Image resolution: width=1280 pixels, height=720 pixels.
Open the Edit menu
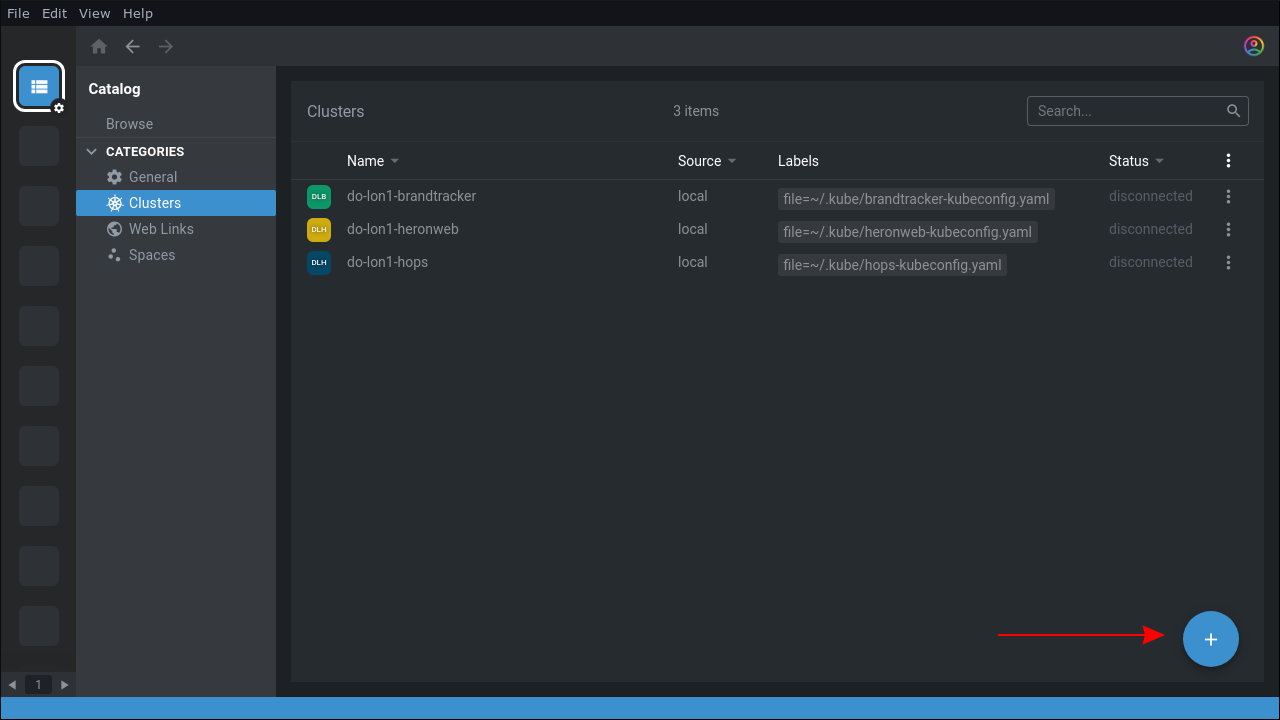[54, 13]
